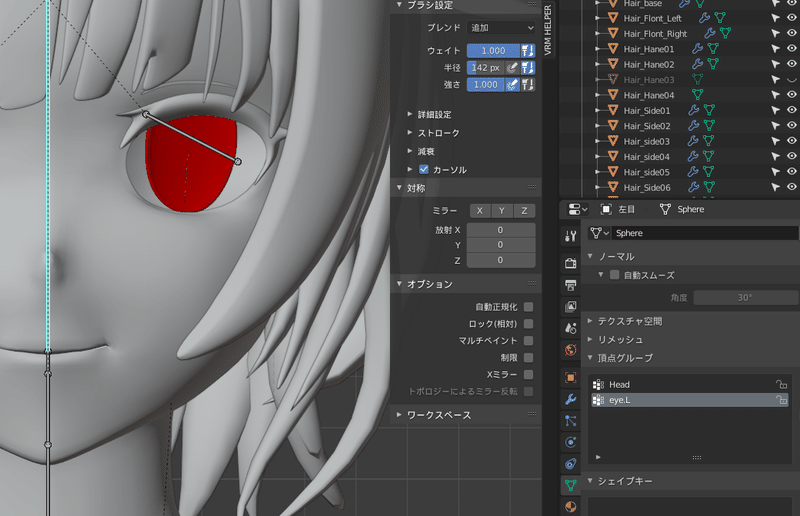Image resolution: width=800 pixels, height=516 pixels.
Task: Hide Hair_Hane02 using its eye icon
Action: pos(791,64)
